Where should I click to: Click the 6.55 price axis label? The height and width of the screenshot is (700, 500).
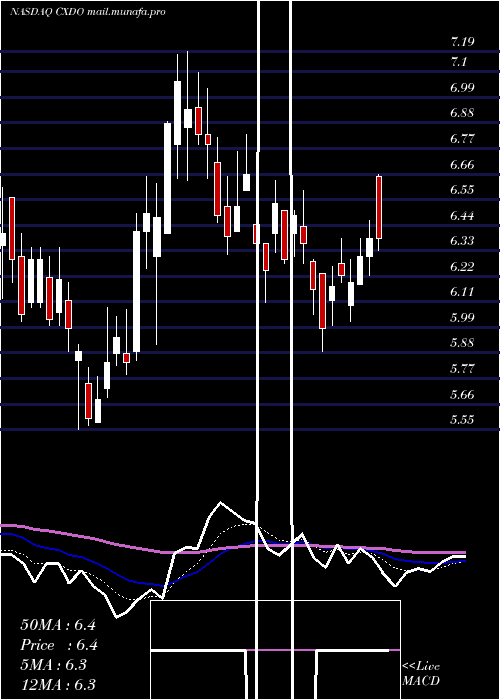(462, 190)
